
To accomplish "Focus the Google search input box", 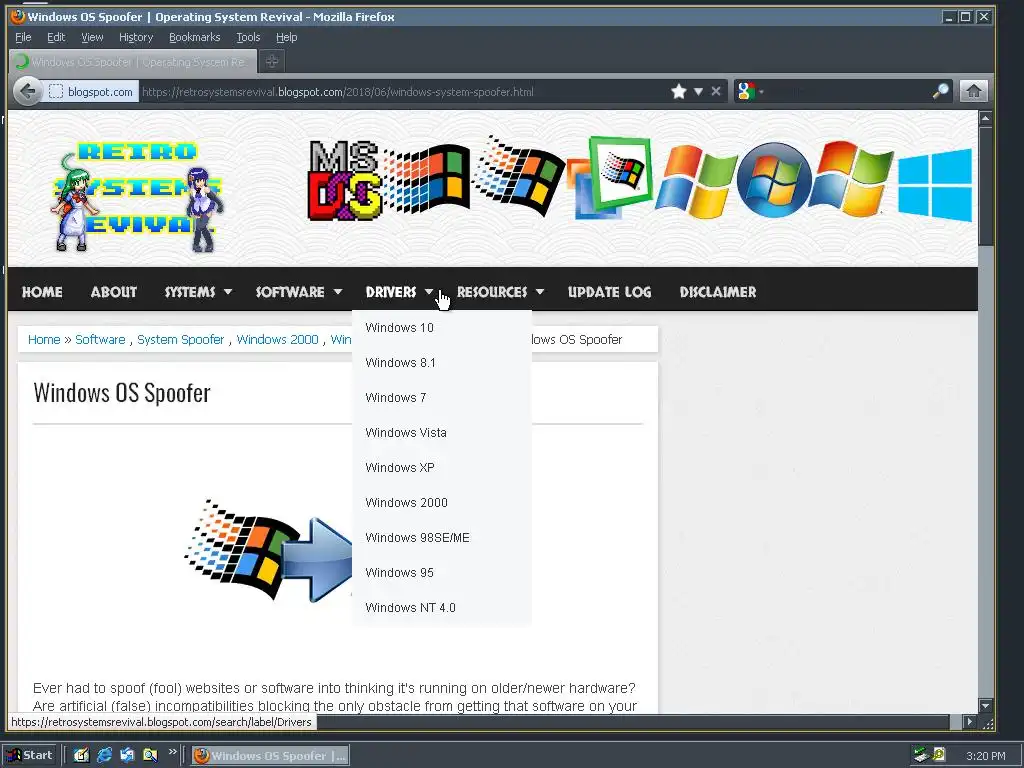I will 849,91.
